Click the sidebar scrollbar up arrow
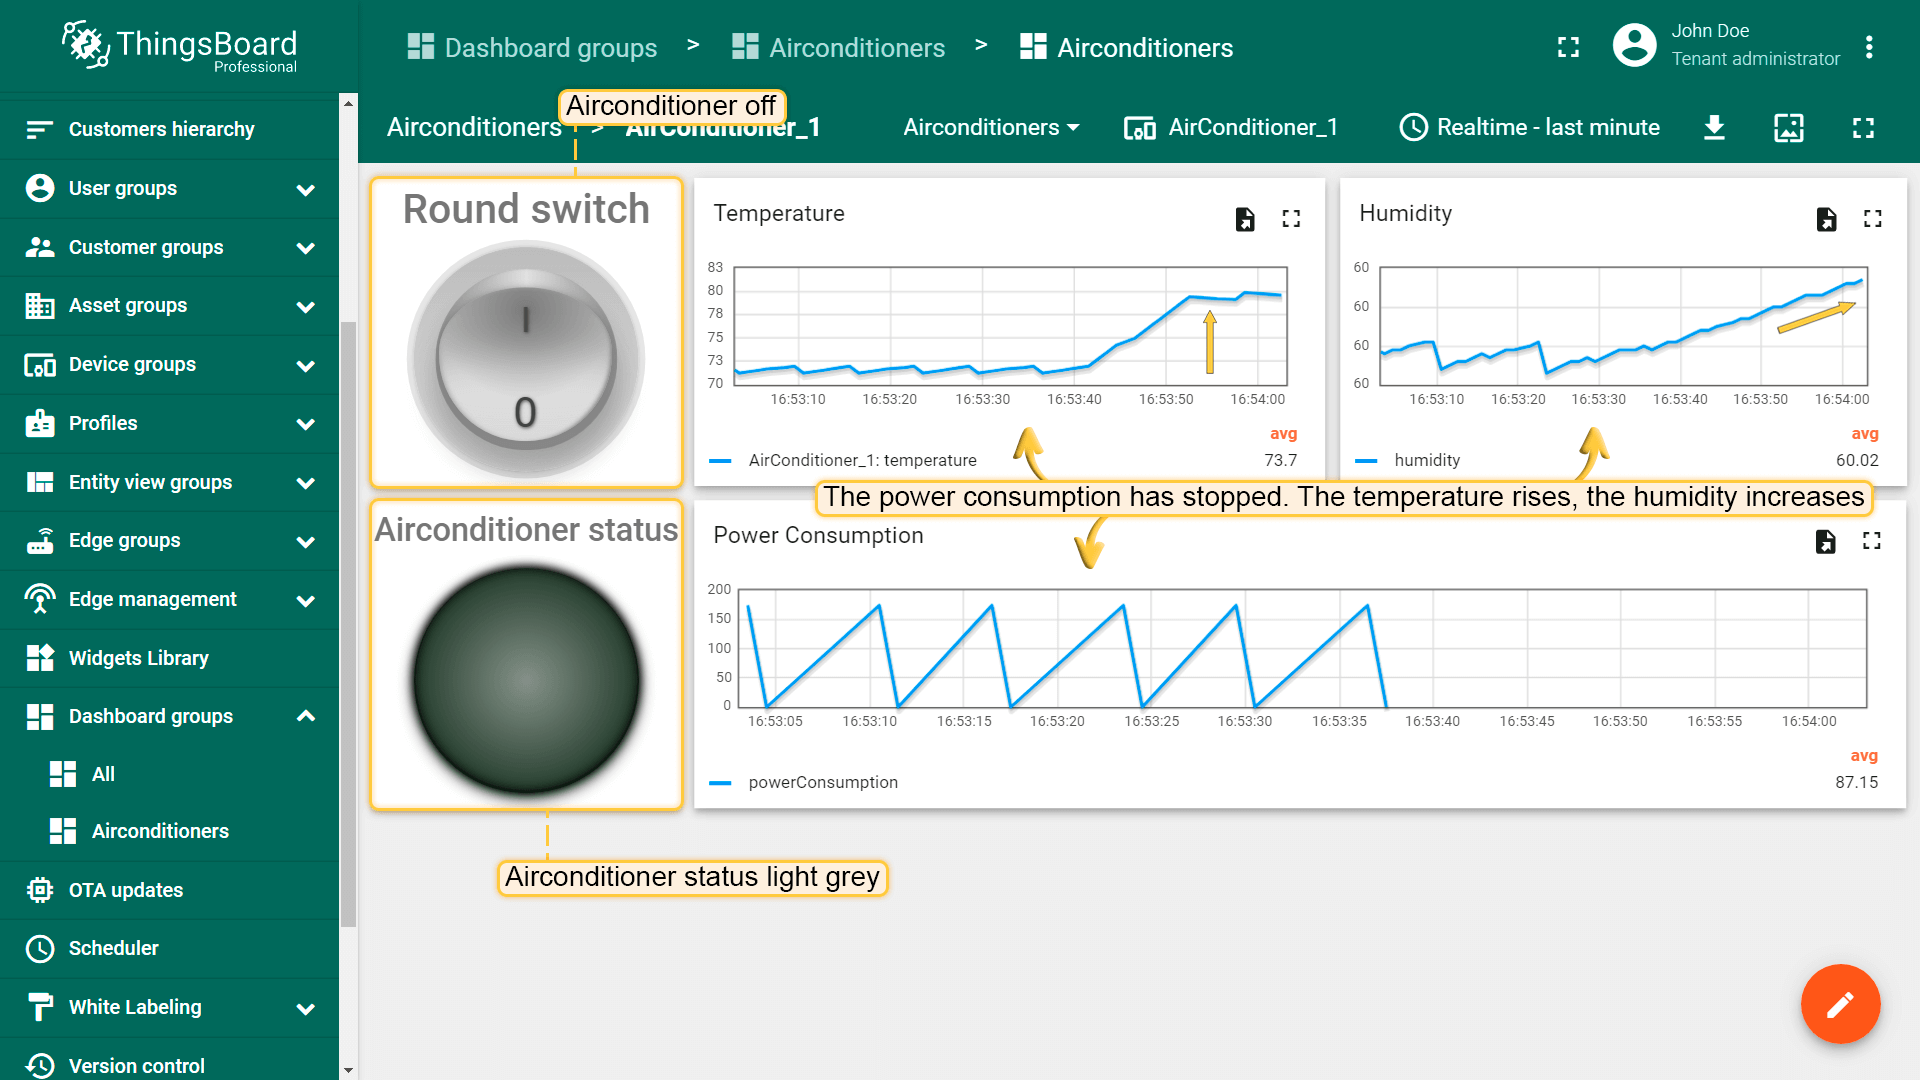Screen dimensions: 1920x1080 tap(348, 102)
